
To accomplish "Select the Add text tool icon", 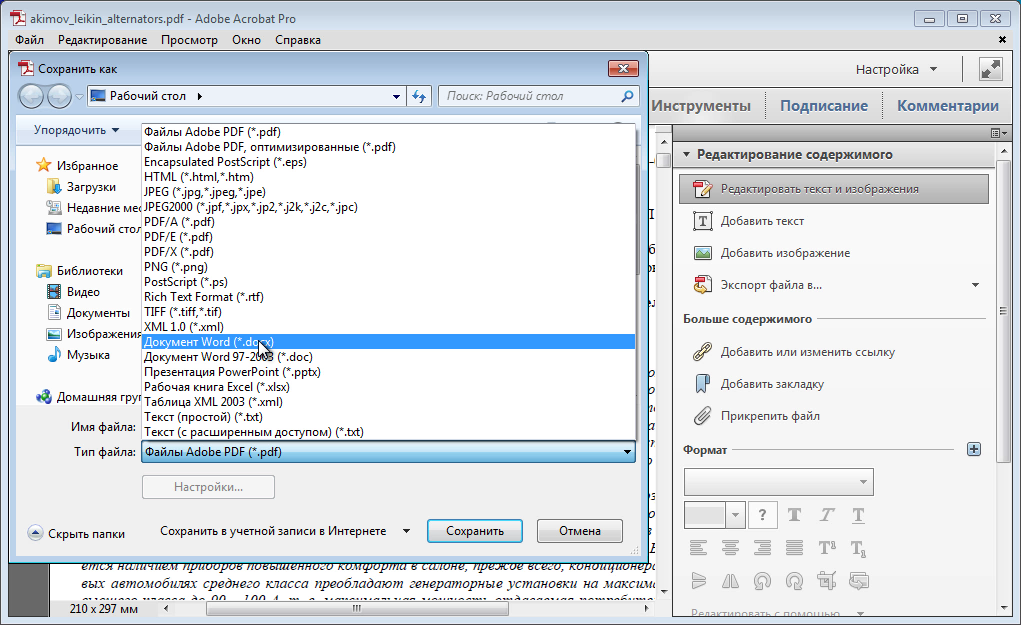I will (702, 221).
